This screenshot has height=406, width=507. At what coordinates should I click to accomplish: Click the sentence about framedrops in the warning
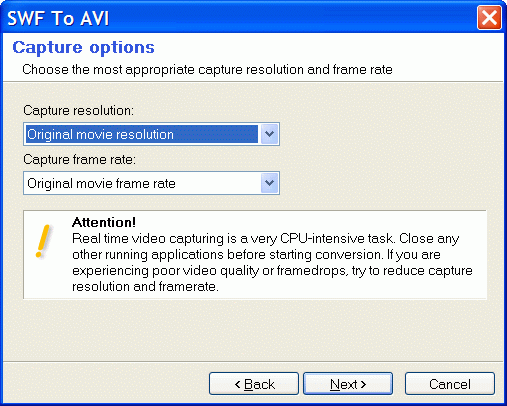point(272,270)
